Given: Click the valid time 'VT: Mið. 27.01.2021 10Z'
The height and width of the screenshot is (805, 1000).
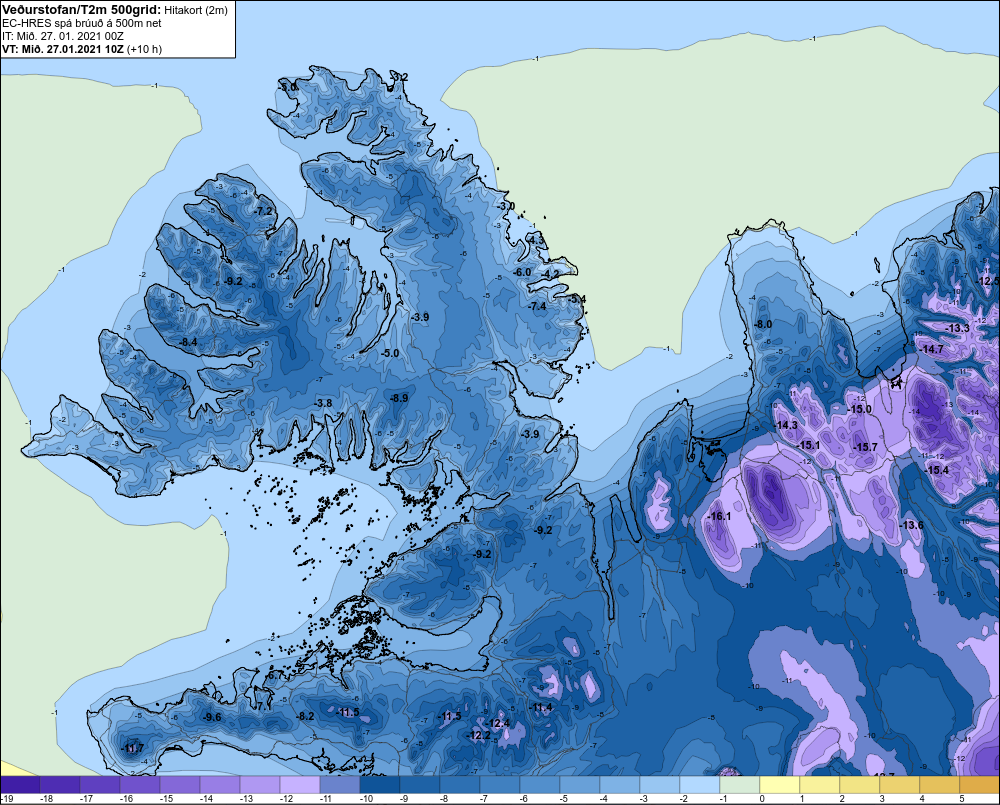Looking at the screenshot, I should click(x=62, y=49).
